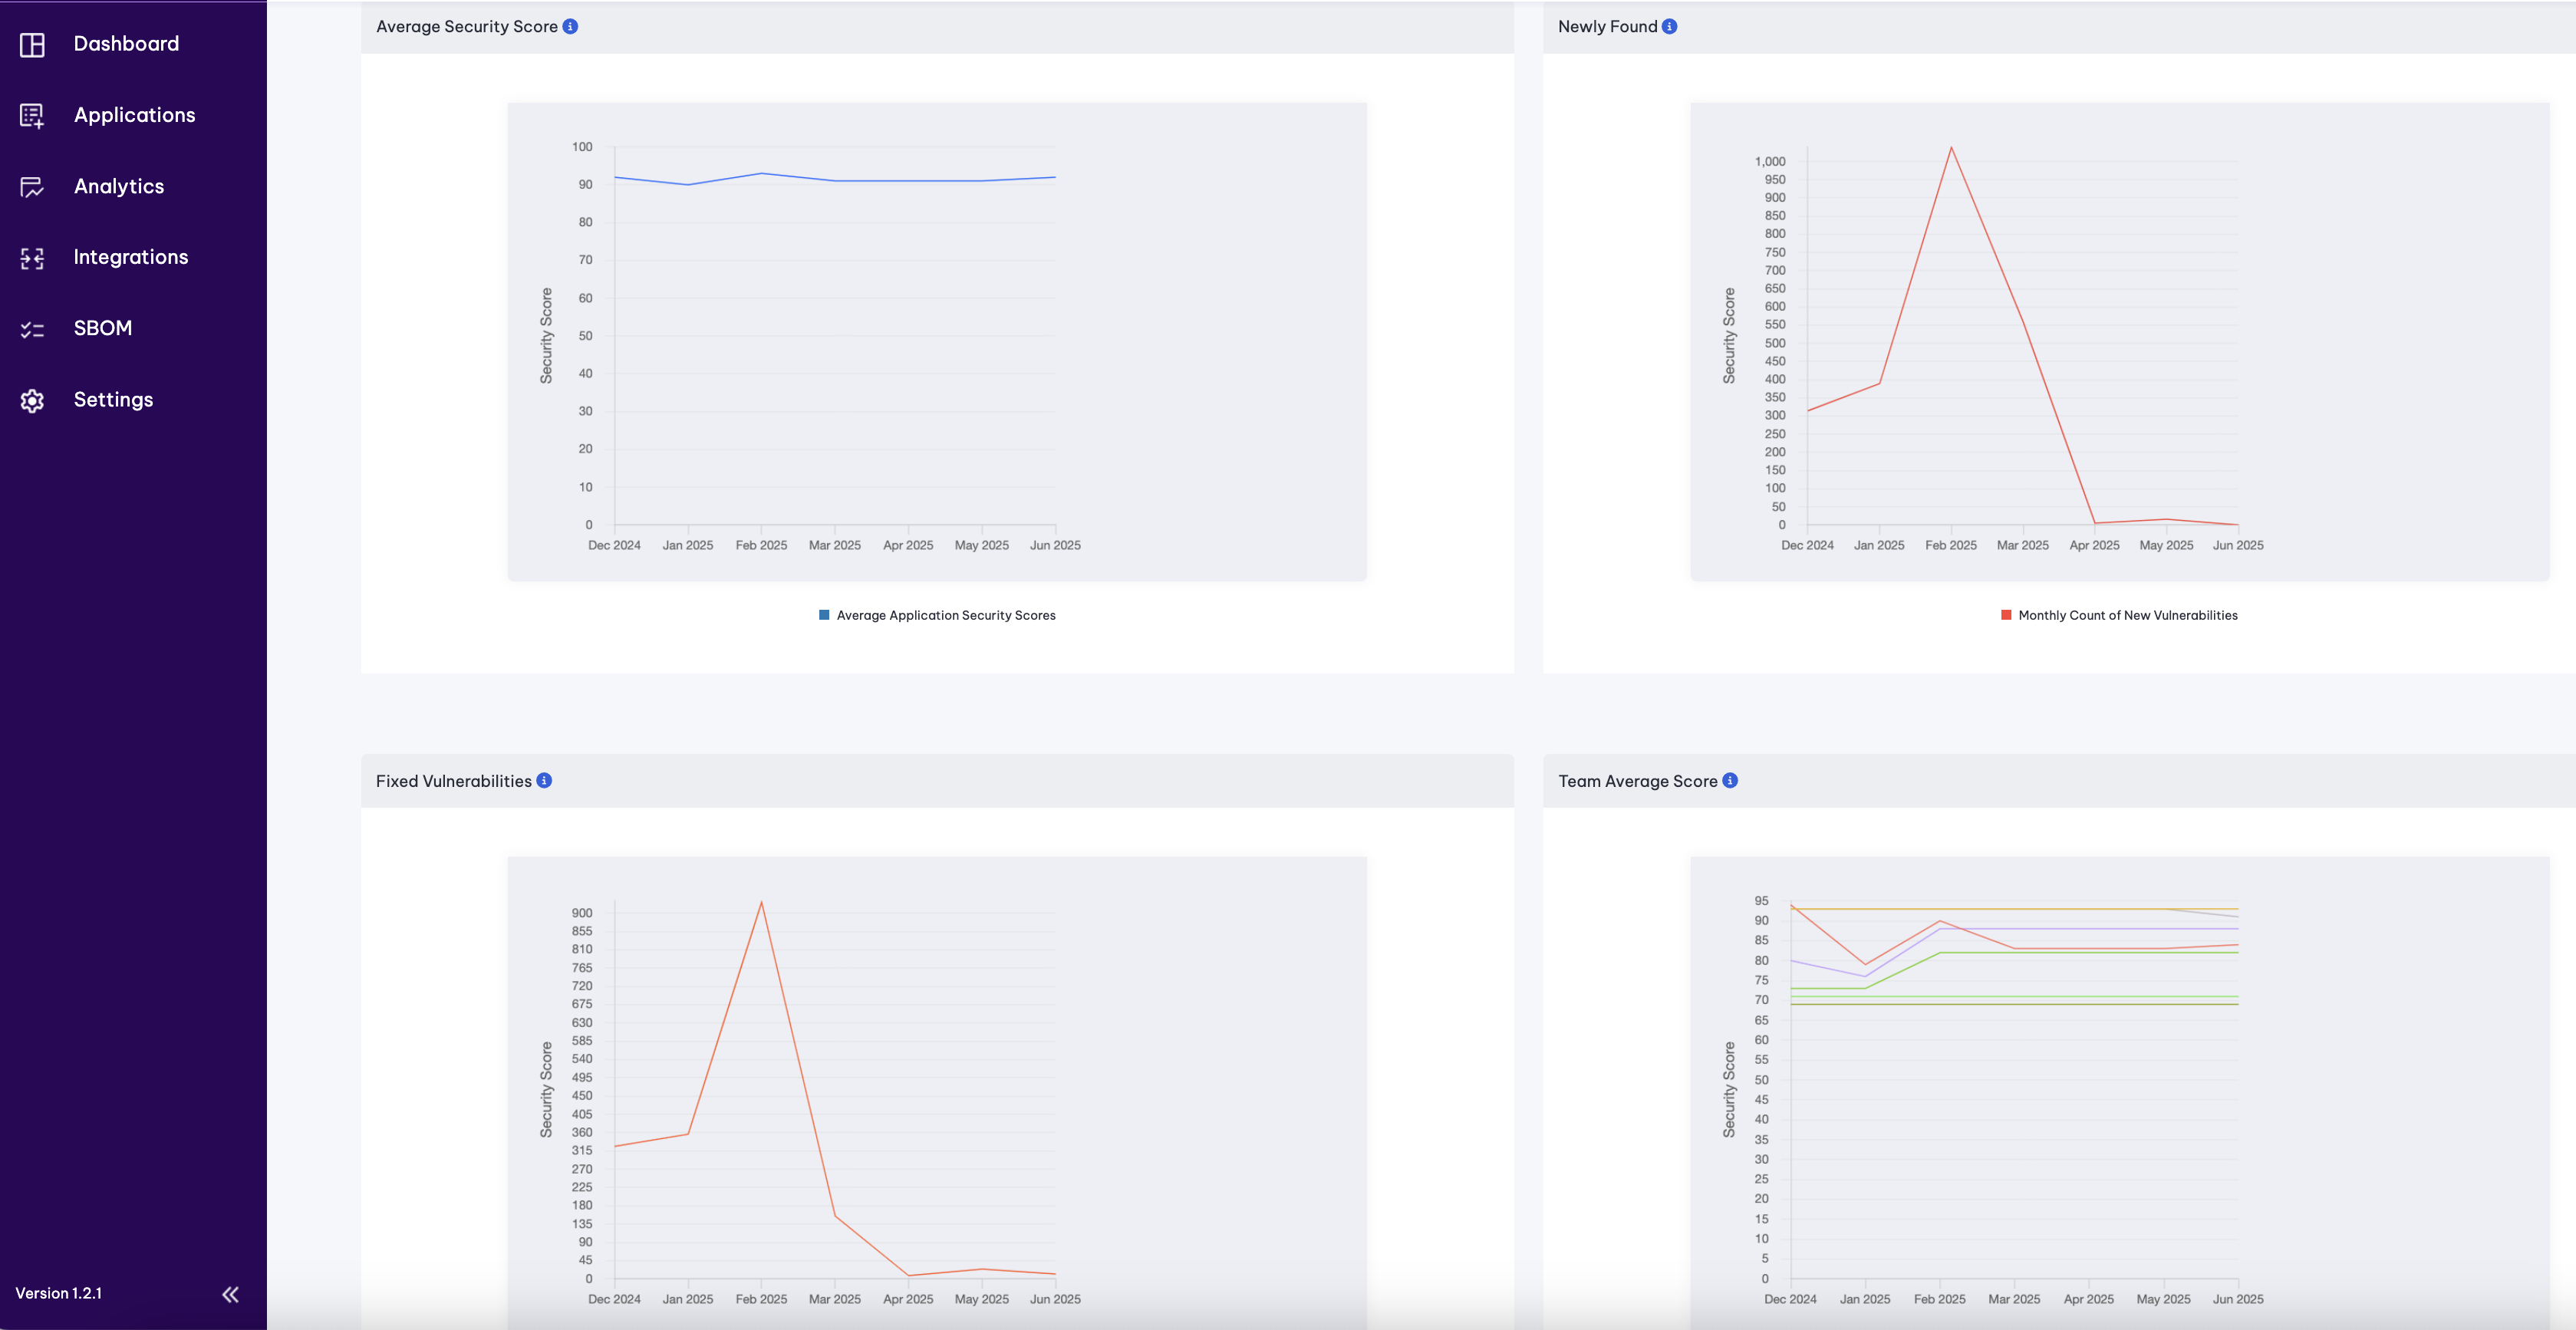Click info icon beside Team Average Score
Image resolution: width=2576 pixels, height=1330 pixels.
(x=1730, y=781)
